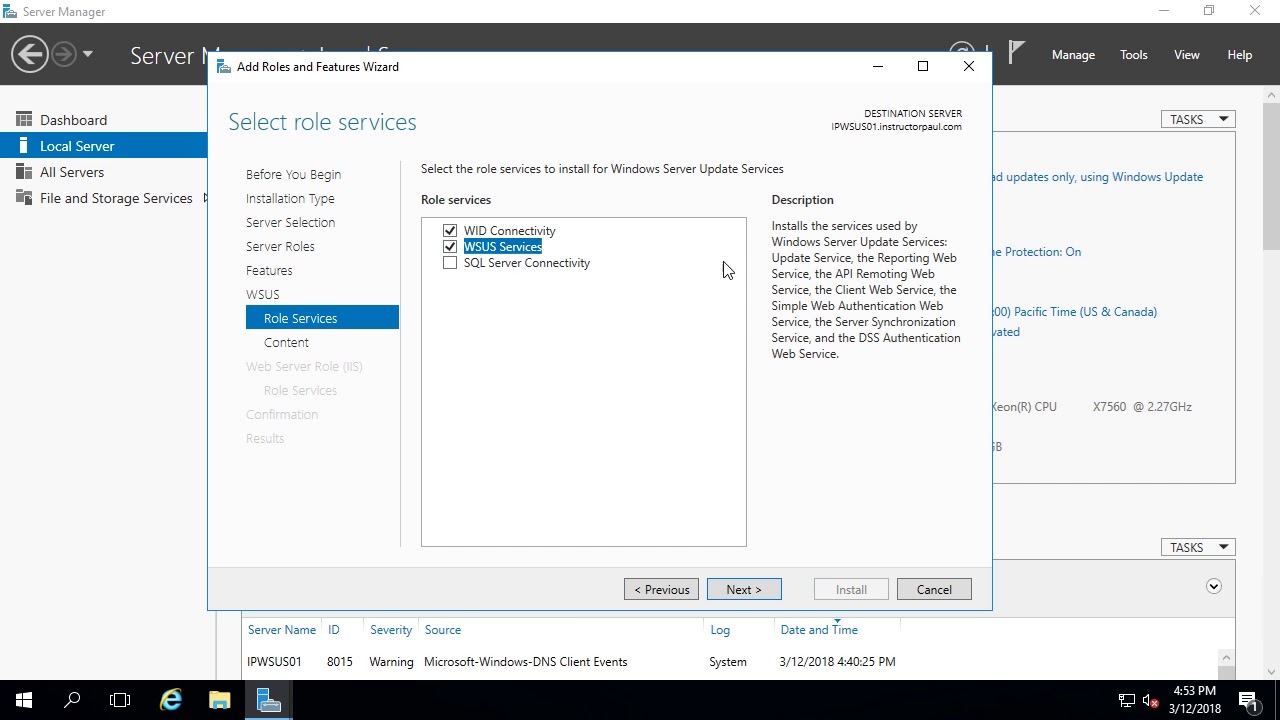Click Next in the wizard
This screenshot has width=1280, height=720.
[x=744, y=590]
